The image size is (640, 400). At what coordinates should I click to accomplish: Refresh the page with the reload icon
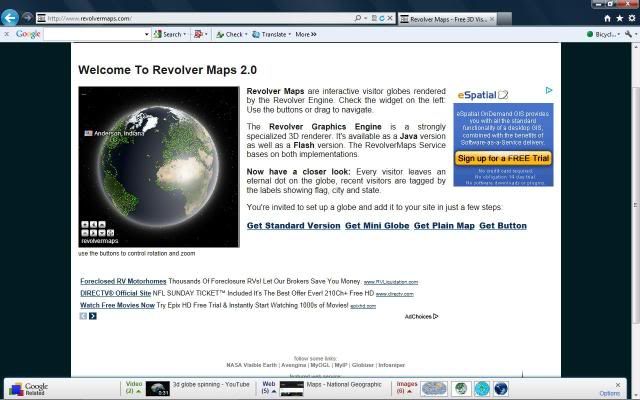pos(382,18)
